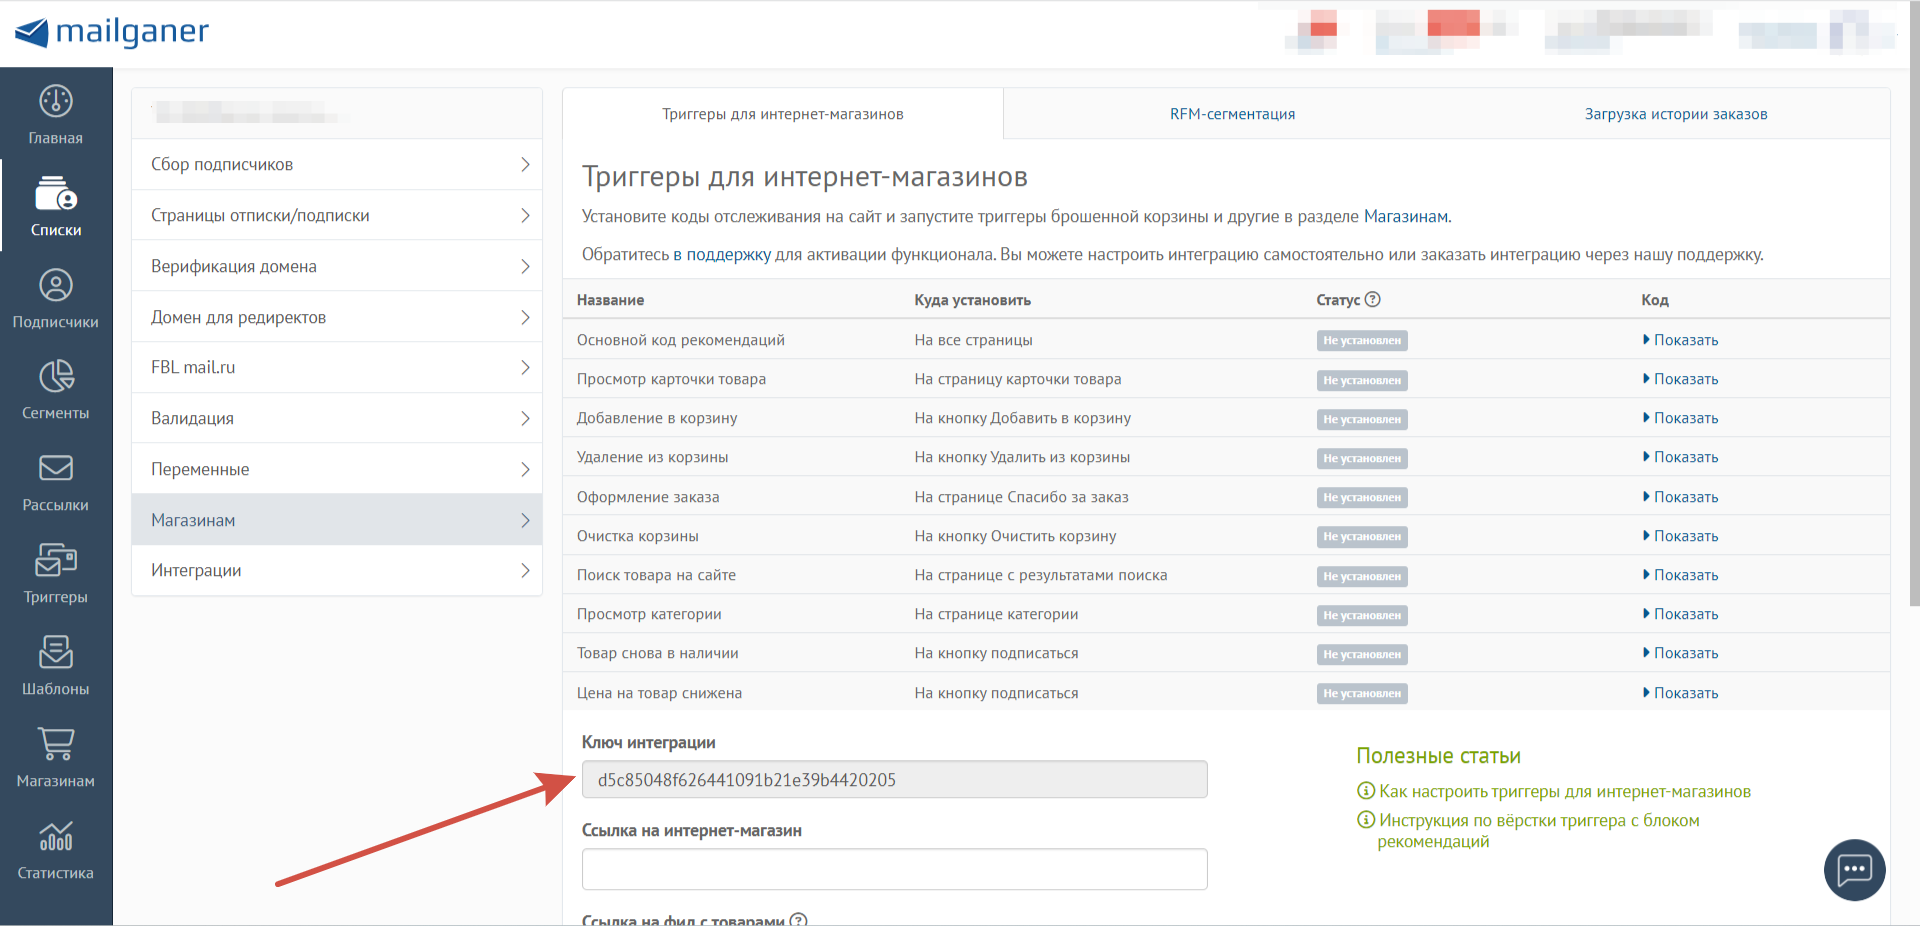Switch to Загрузка истории заказов tab
The width and height of the screenshot is (1920, 926).
1676,114
